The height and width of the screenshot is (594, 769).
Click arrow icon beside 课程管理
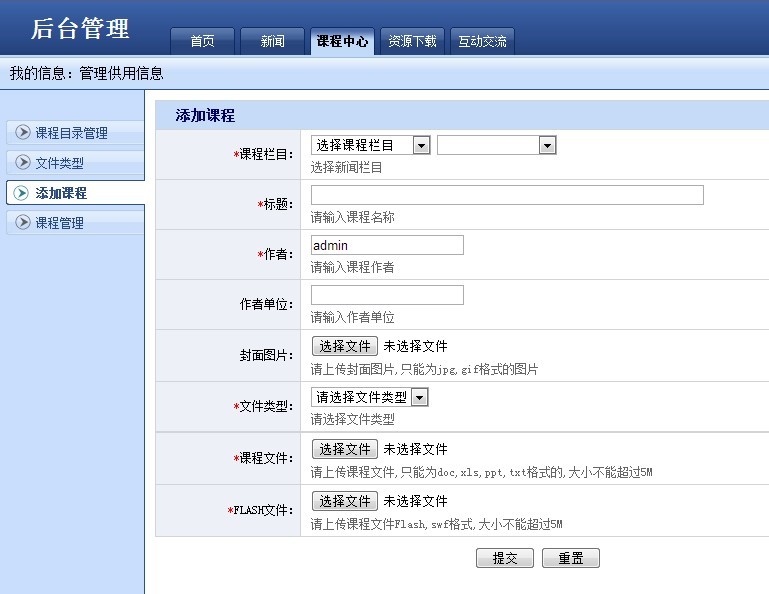(x=23, y=223)
